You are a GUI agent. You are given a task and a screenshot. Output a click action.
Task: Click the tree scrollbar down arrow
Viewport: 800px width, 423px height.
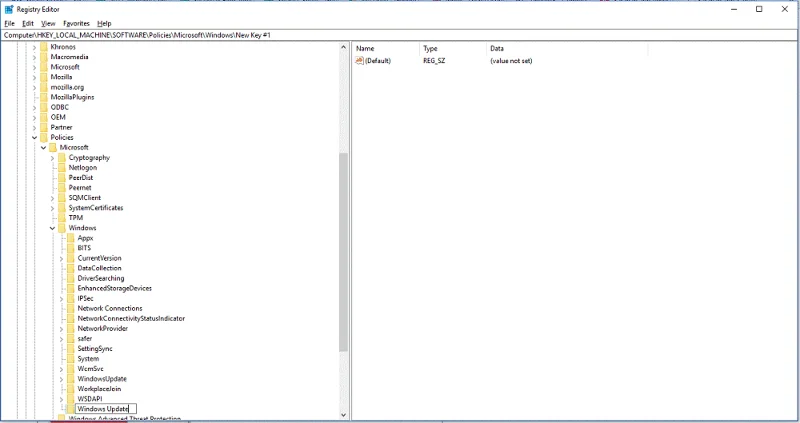(x=343, y=415)
